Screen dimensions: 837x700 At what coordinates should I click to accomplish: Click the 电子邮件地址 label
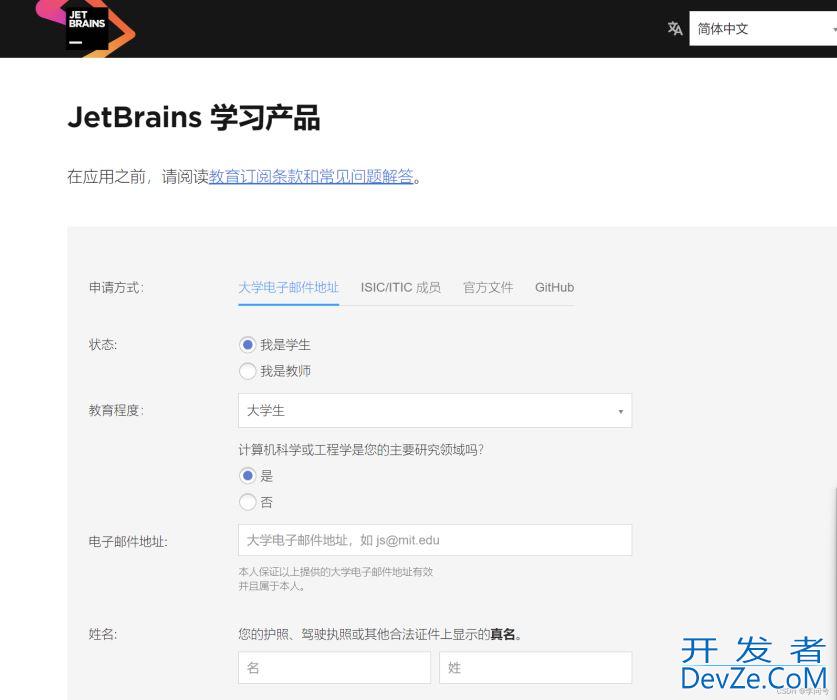pos(128,542)
